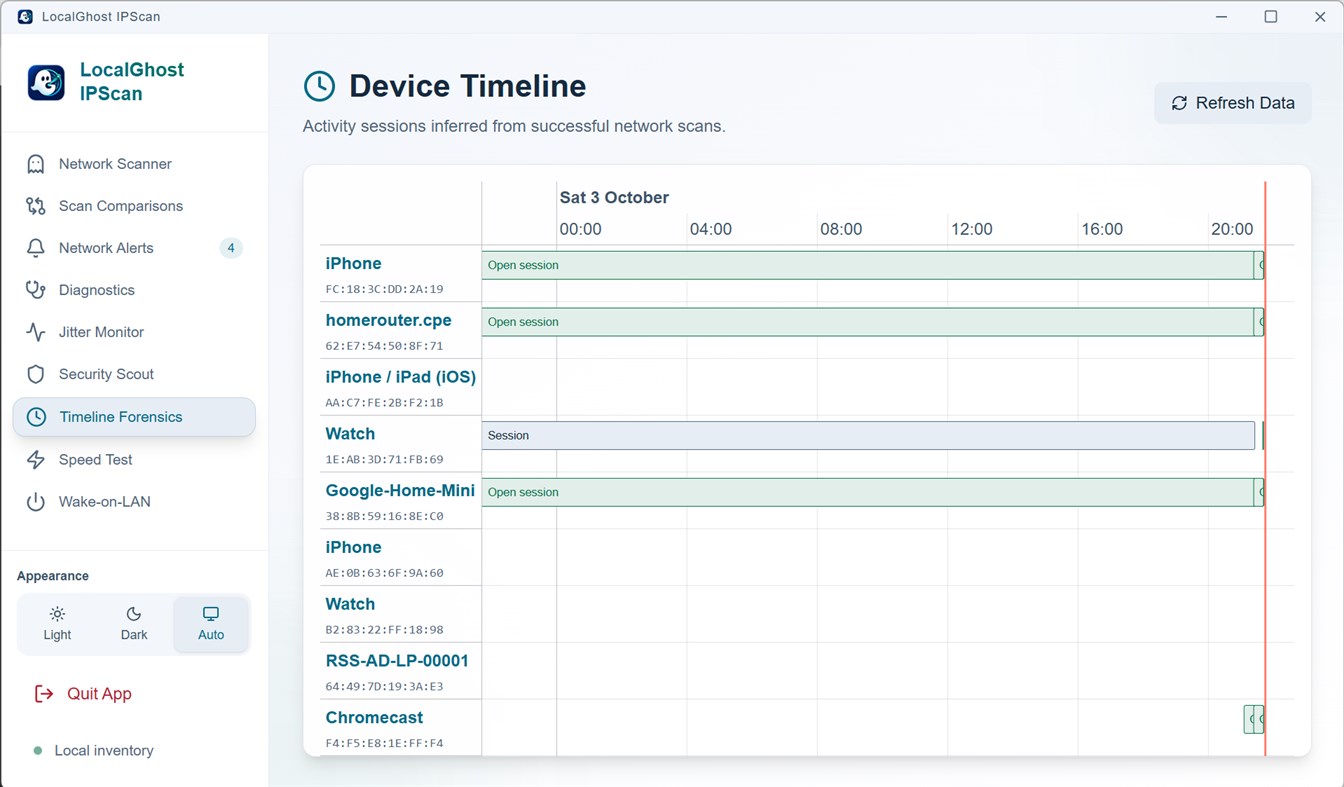Click the refresh arrows icon
This screenshot has height=787, width=1344.
tap(1180, 103)
